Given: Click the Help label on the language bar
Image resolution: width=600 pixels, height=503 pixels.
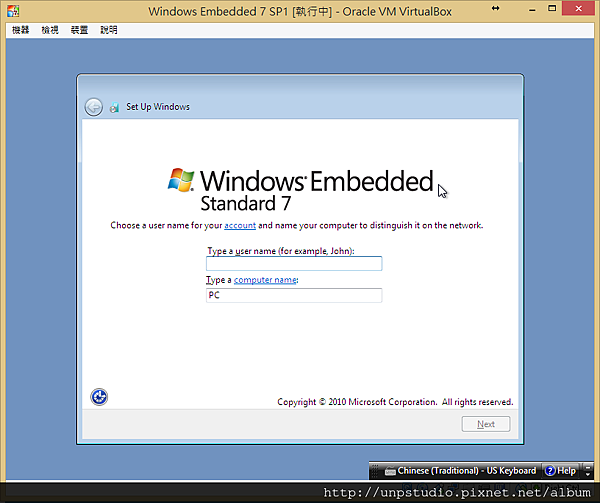Looking at the screenshot, I should coord(566,470).
